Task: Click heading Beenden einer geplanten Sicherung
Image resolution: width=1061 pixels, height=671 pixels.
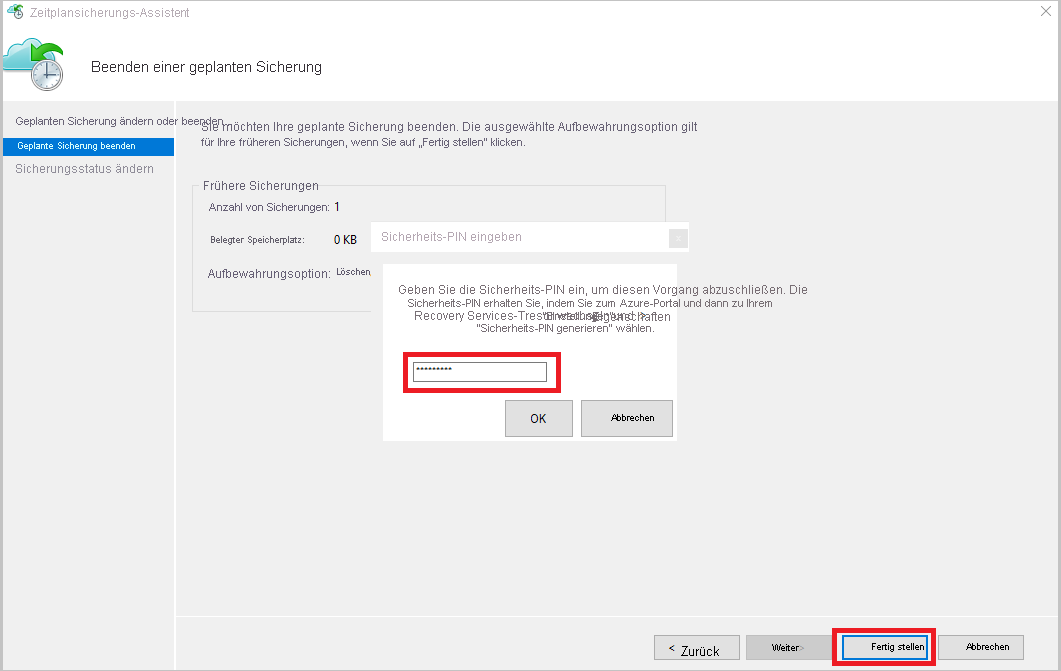Action: pyautogui.click(x=206, y=67)
